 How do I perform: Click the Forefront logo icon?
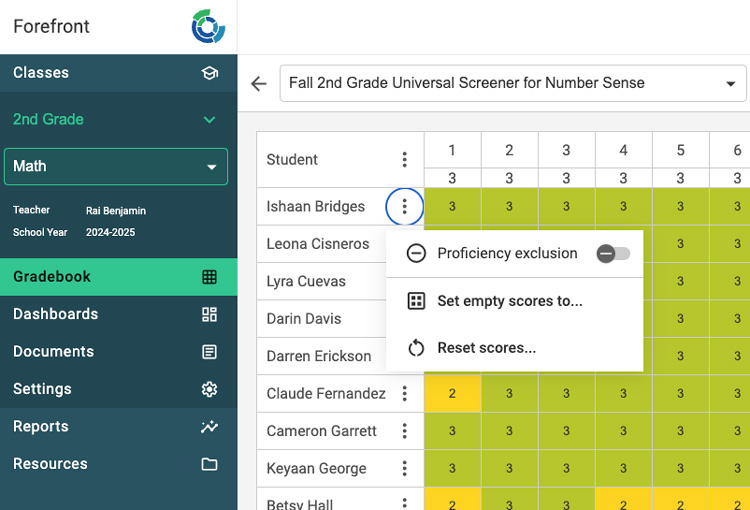click(208, 26)
